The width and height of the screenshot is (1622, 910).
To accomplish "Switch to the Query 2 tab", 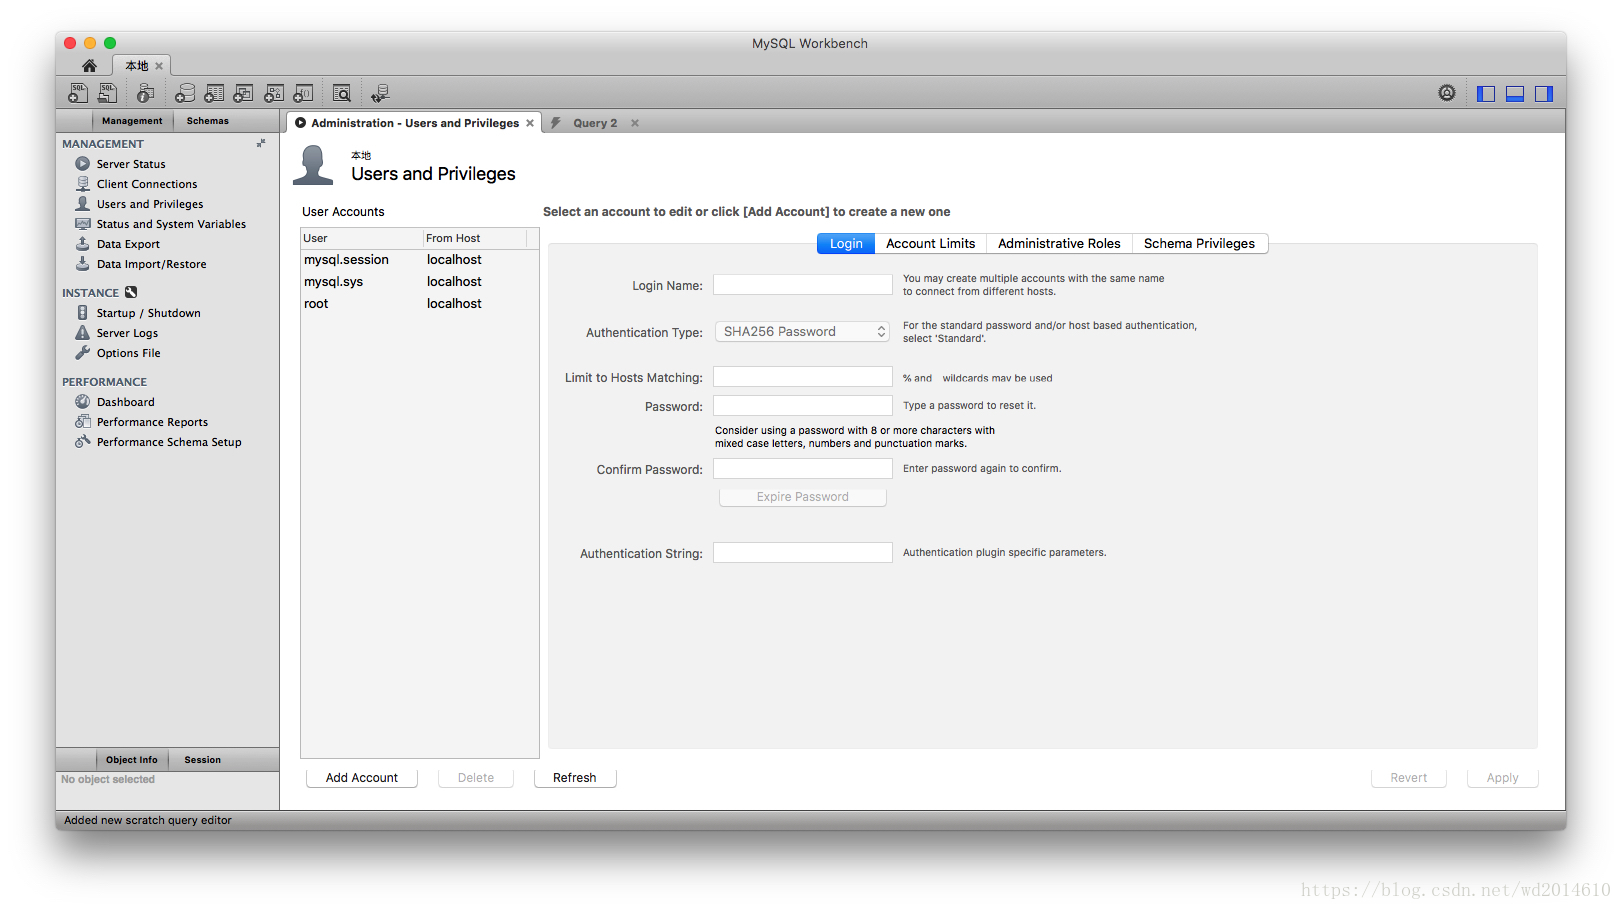I will (x=594, y=123).
